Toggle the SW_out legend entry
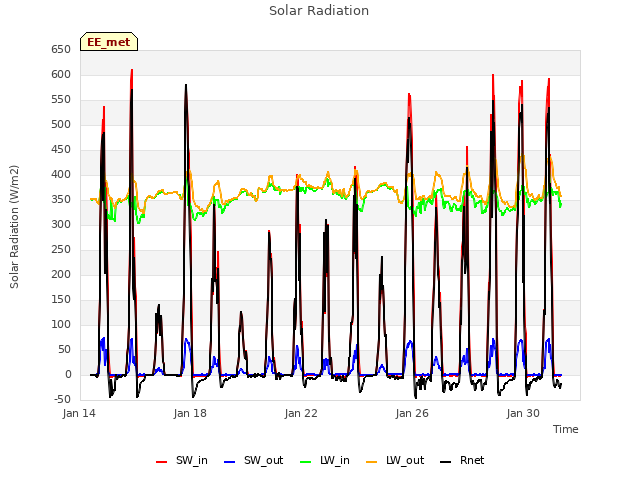 click(x=253, y=460)
